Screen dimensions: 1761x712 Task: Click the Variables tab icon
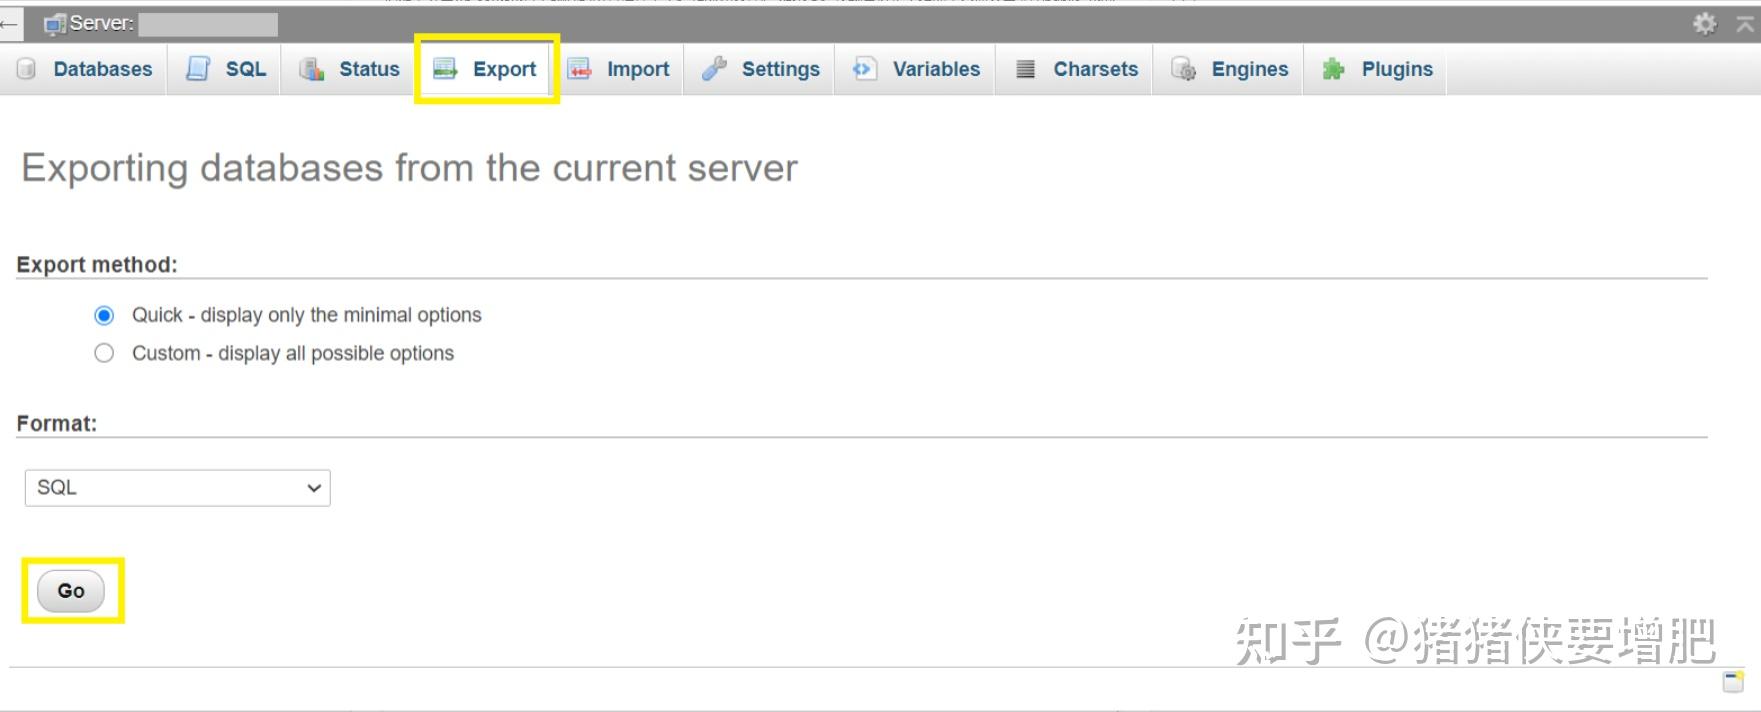[864, 68]
